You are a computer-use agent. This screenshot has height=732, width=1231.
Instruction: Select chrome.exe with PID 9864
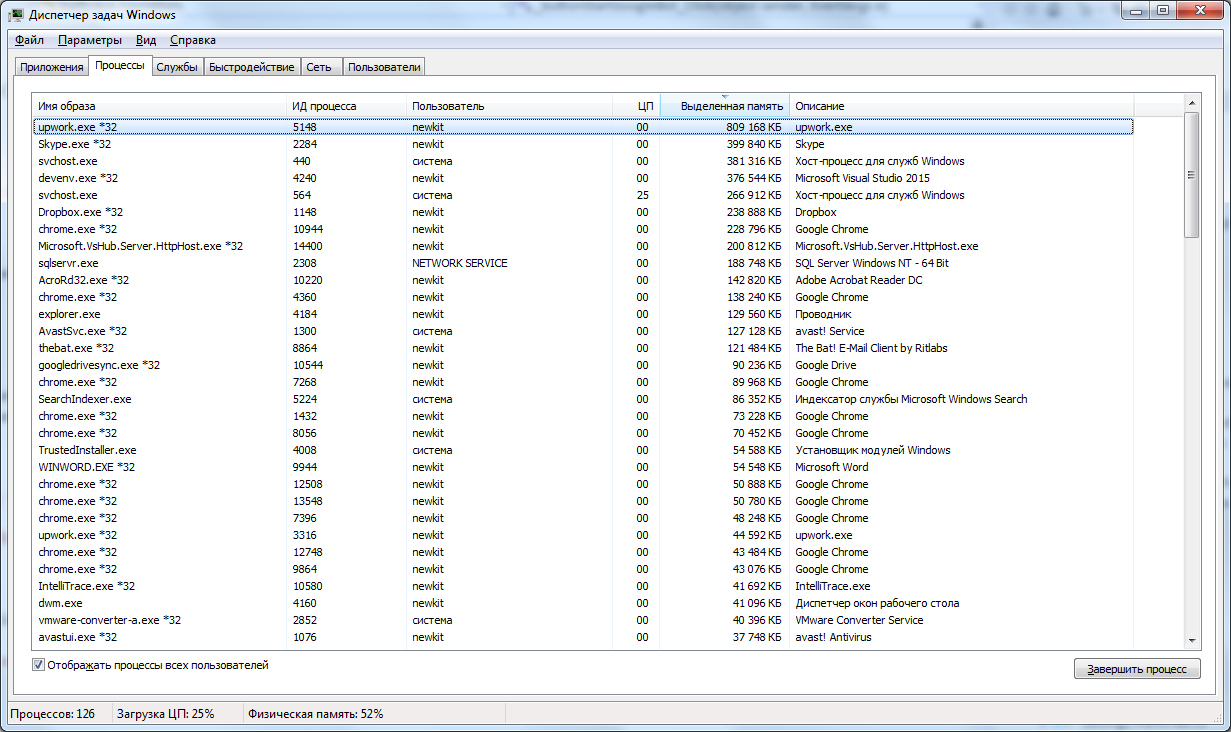(583, 569)
